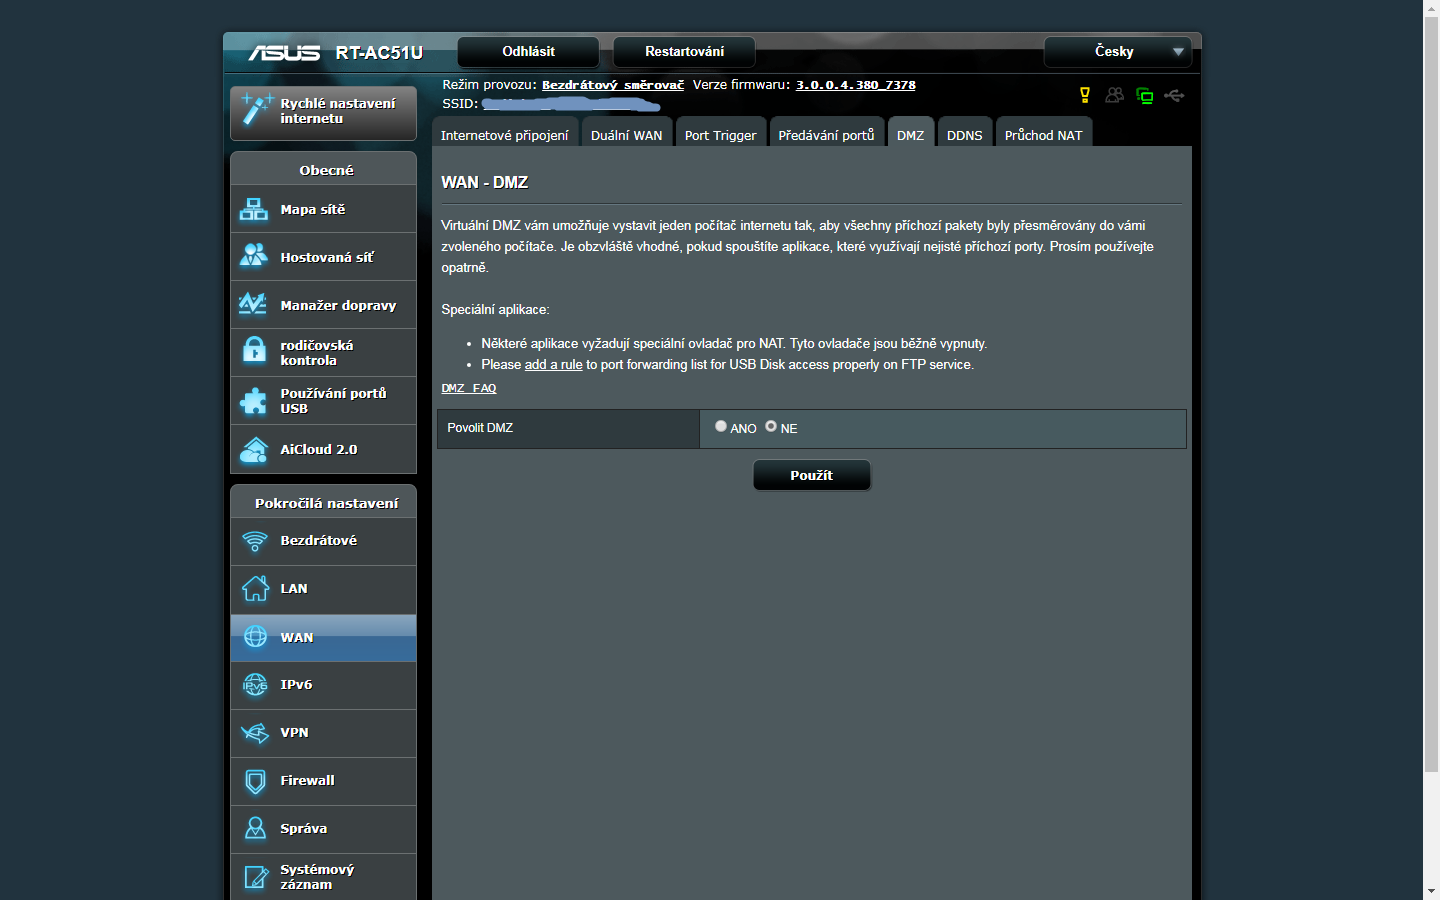Viewport: 1440px width, 900px height.
Task: Open the Předávání portů tab
Action: pos(826,135)
